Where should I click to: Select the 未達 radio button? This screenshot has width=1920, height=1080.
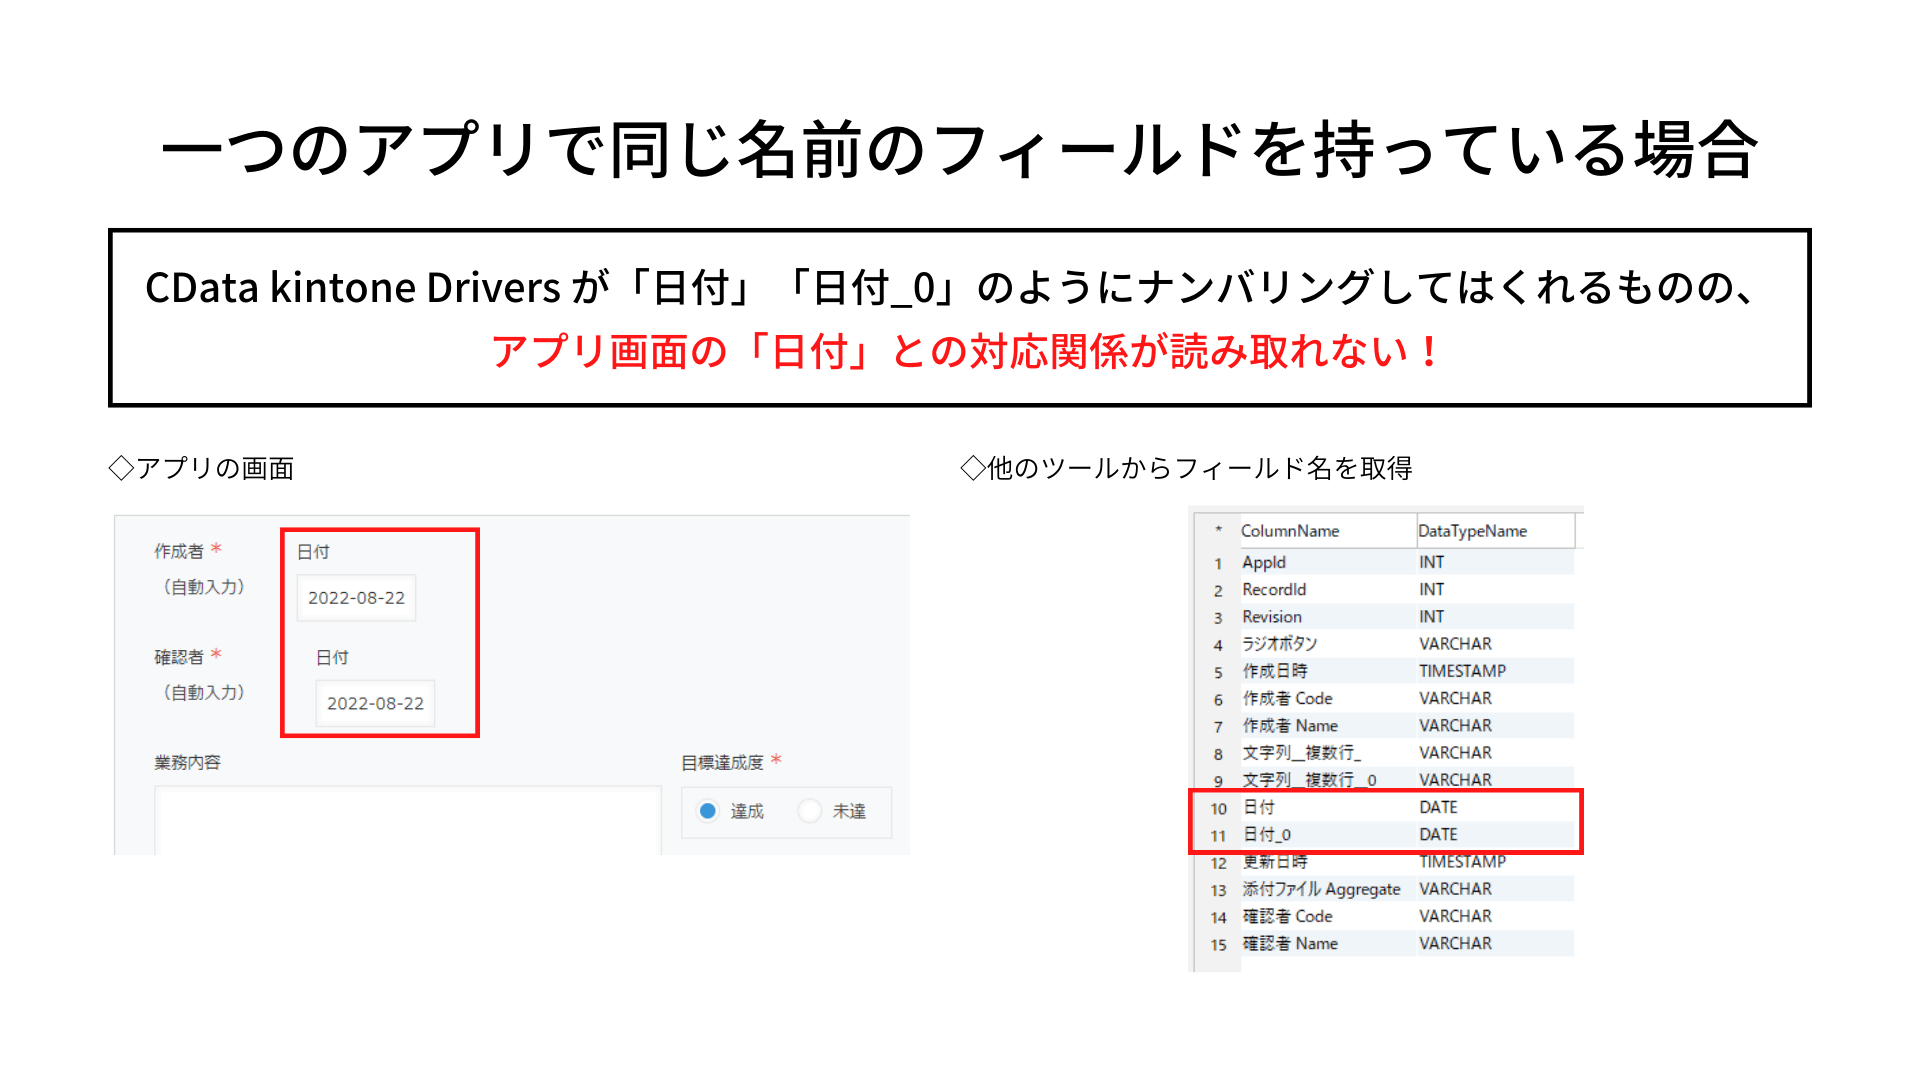click(810, 811)
